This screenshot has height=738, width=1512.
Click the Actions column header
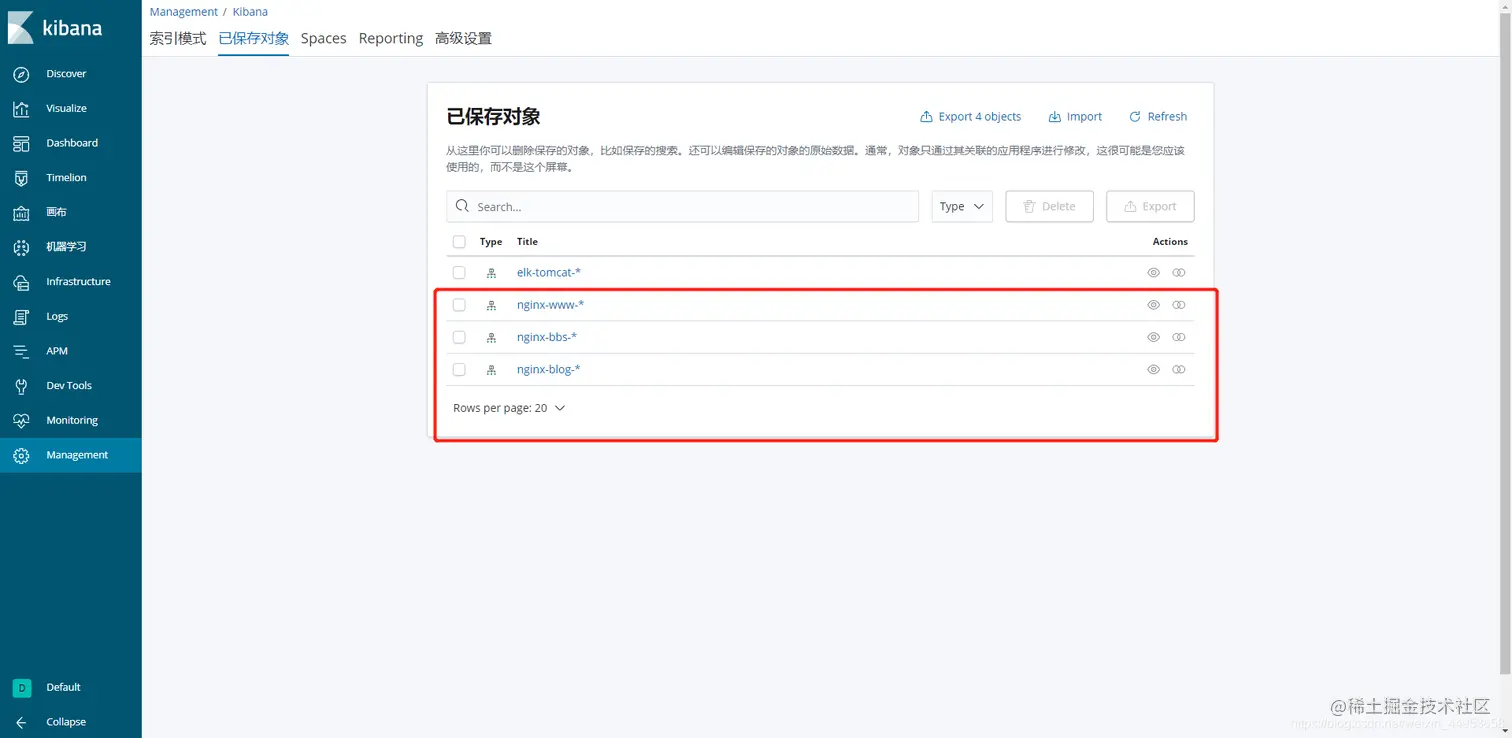(x=1170, y=242)
